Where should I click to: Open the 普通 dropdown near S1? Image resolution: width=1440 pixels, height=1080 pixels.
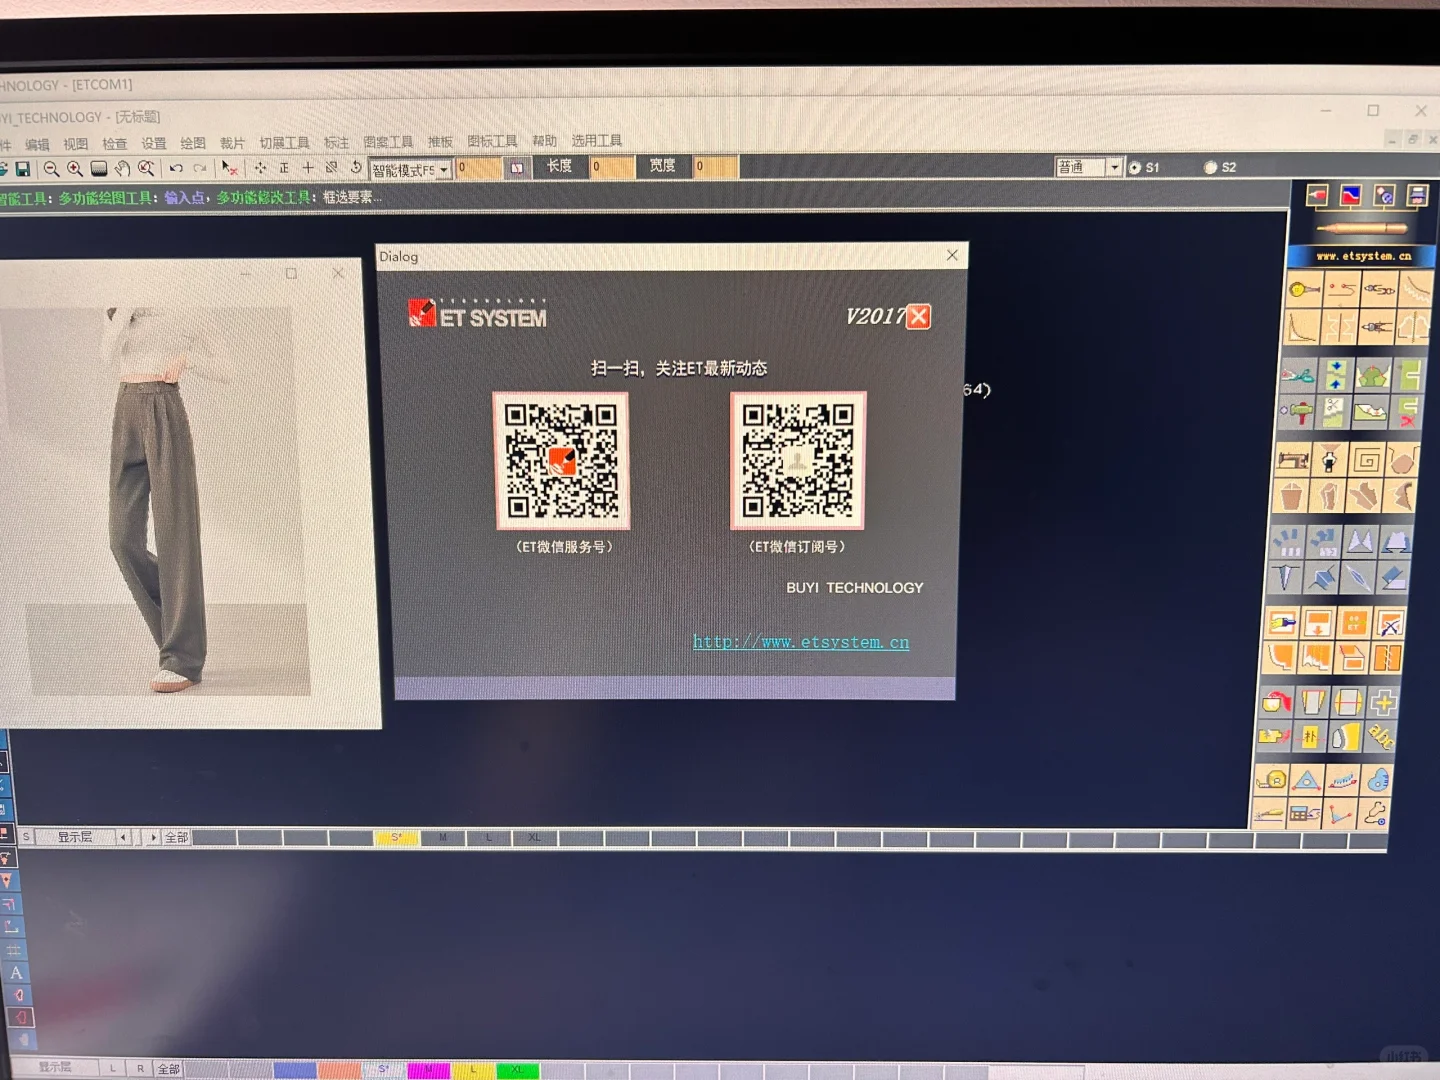pos(1089,167)
